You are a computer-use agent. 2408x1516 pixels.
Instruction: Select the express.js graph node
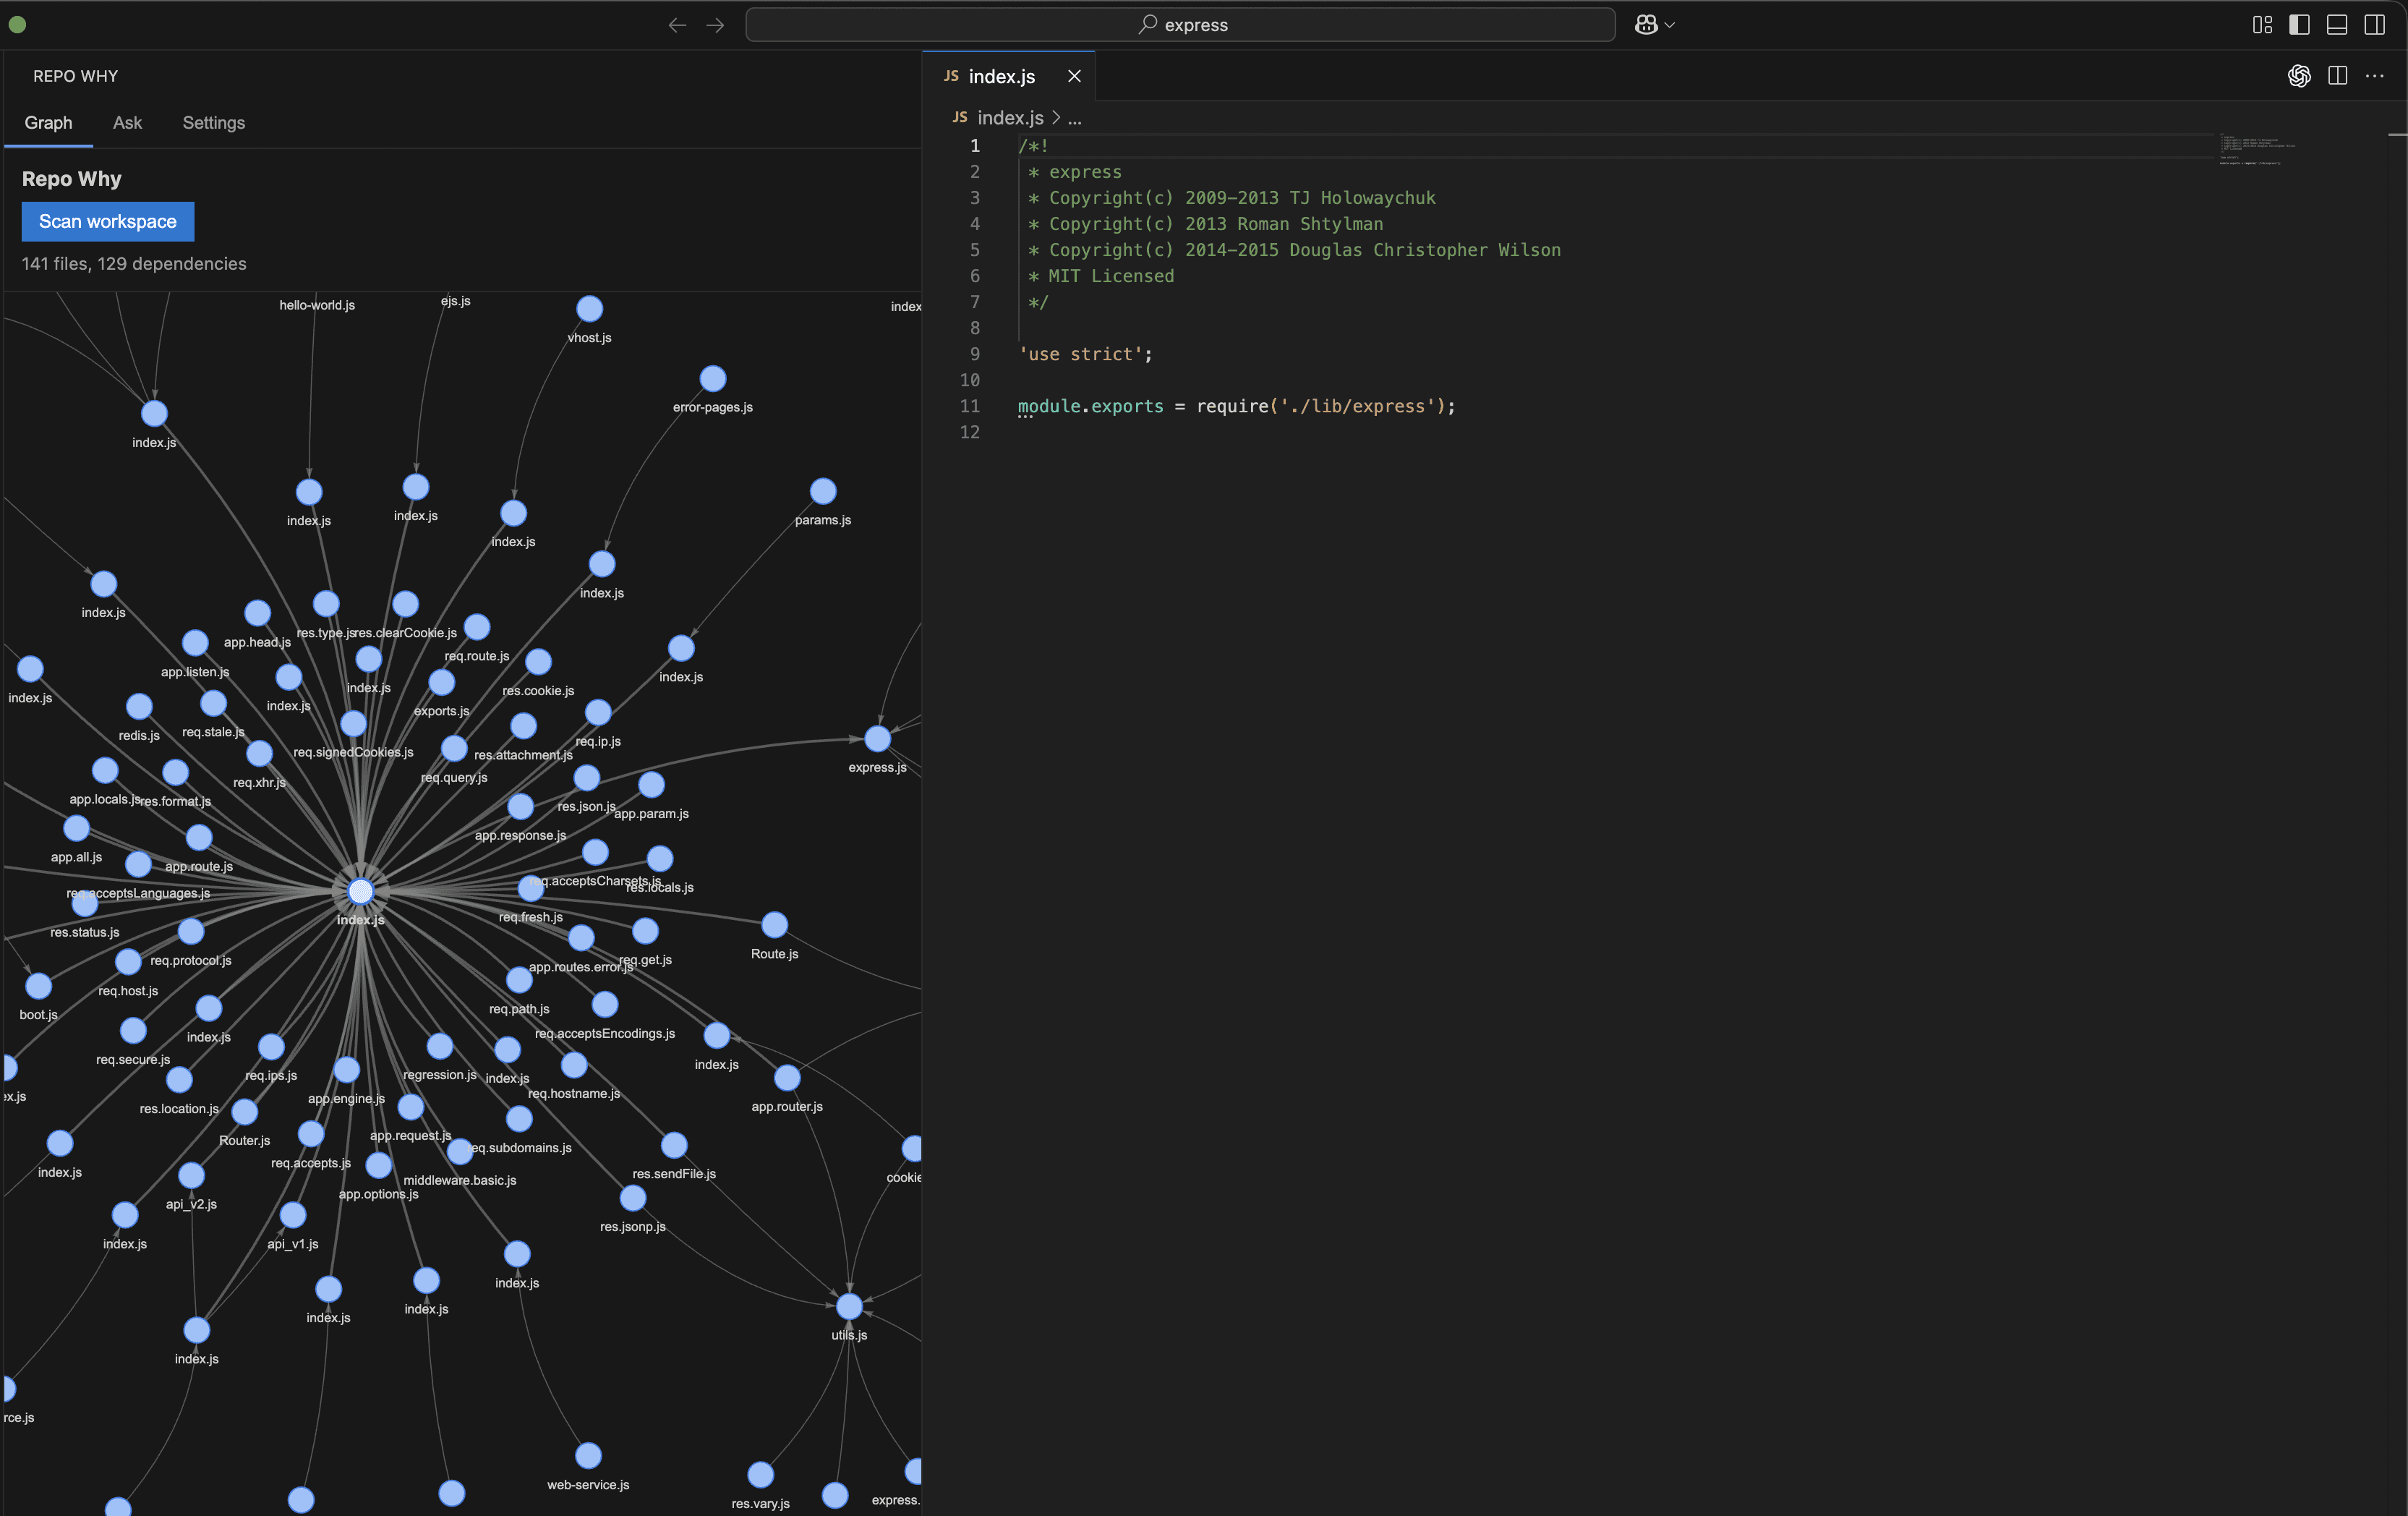(x=877, y=739)
